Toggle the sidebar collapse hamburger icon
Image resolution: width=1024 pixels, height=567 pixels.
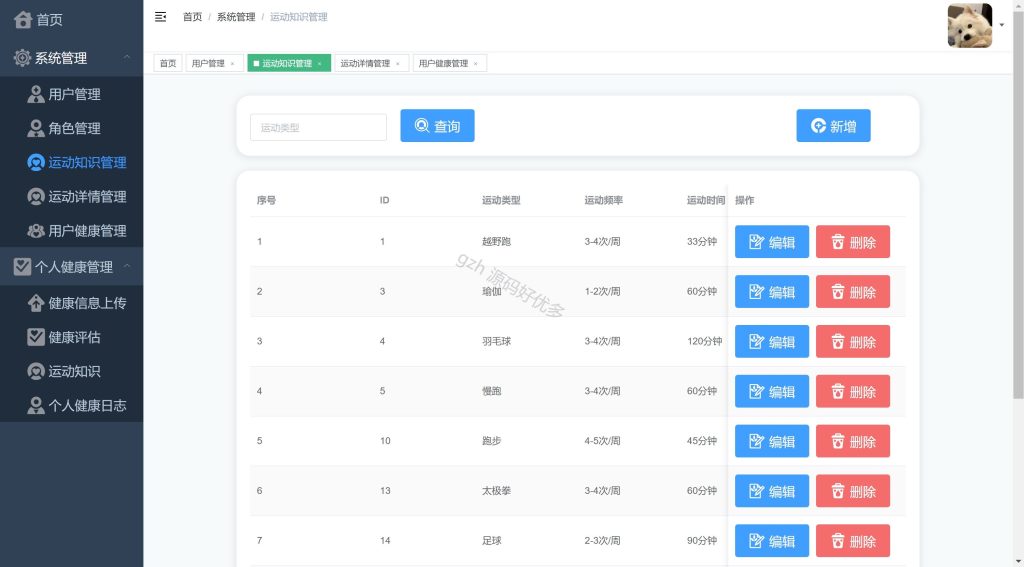(x=160, y=17)
